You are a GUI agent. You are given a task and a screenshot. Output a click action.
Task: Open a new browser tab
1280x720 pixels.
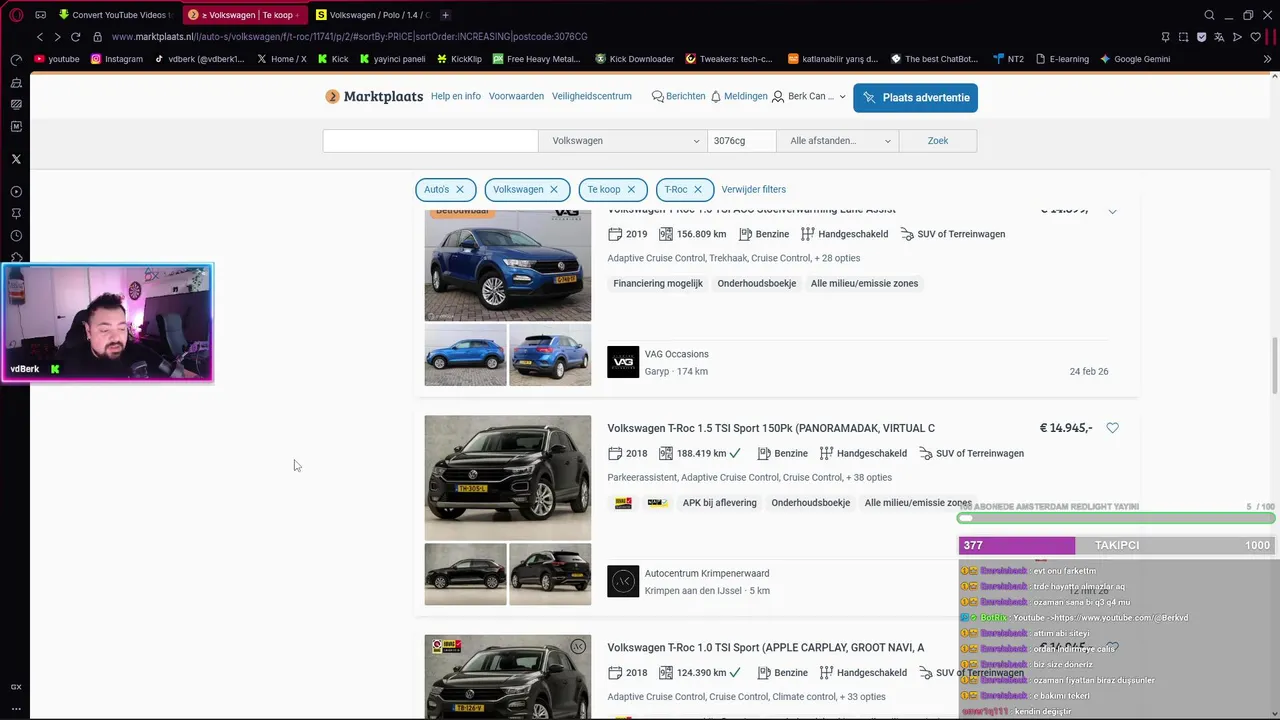coord(445,15)
